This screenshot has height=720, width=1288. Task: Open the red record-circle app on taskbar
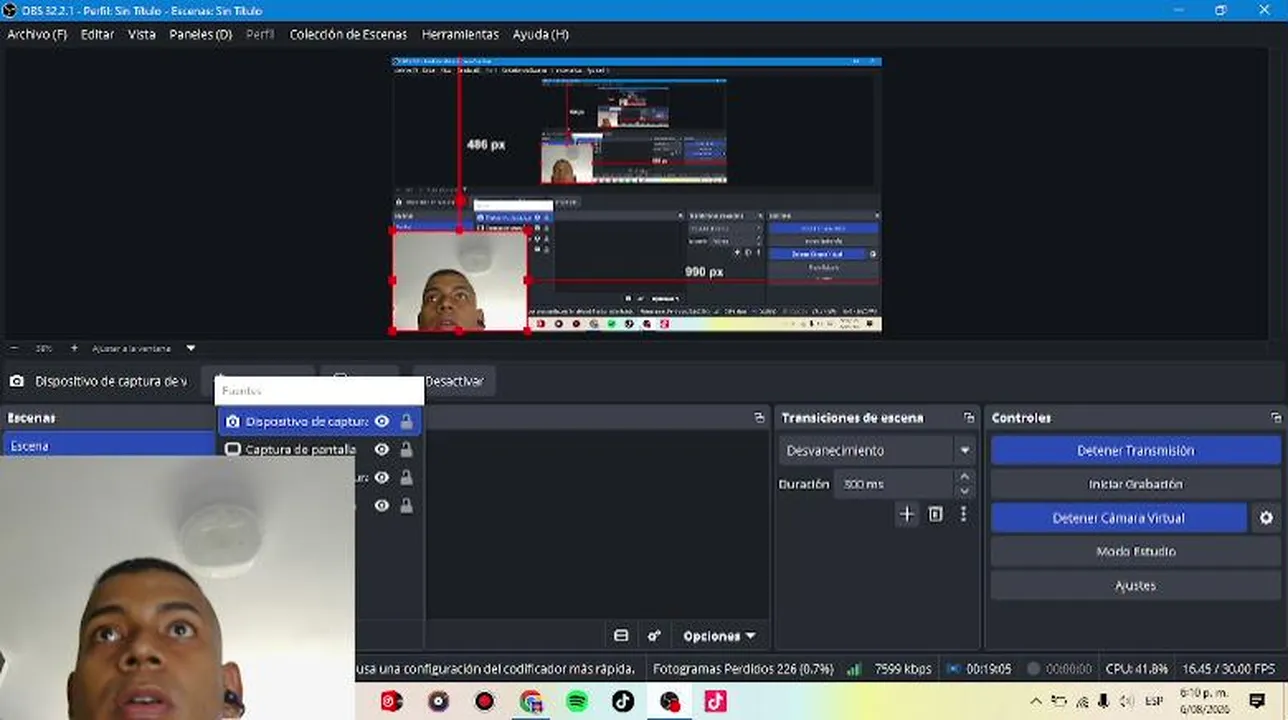[485, 701]
